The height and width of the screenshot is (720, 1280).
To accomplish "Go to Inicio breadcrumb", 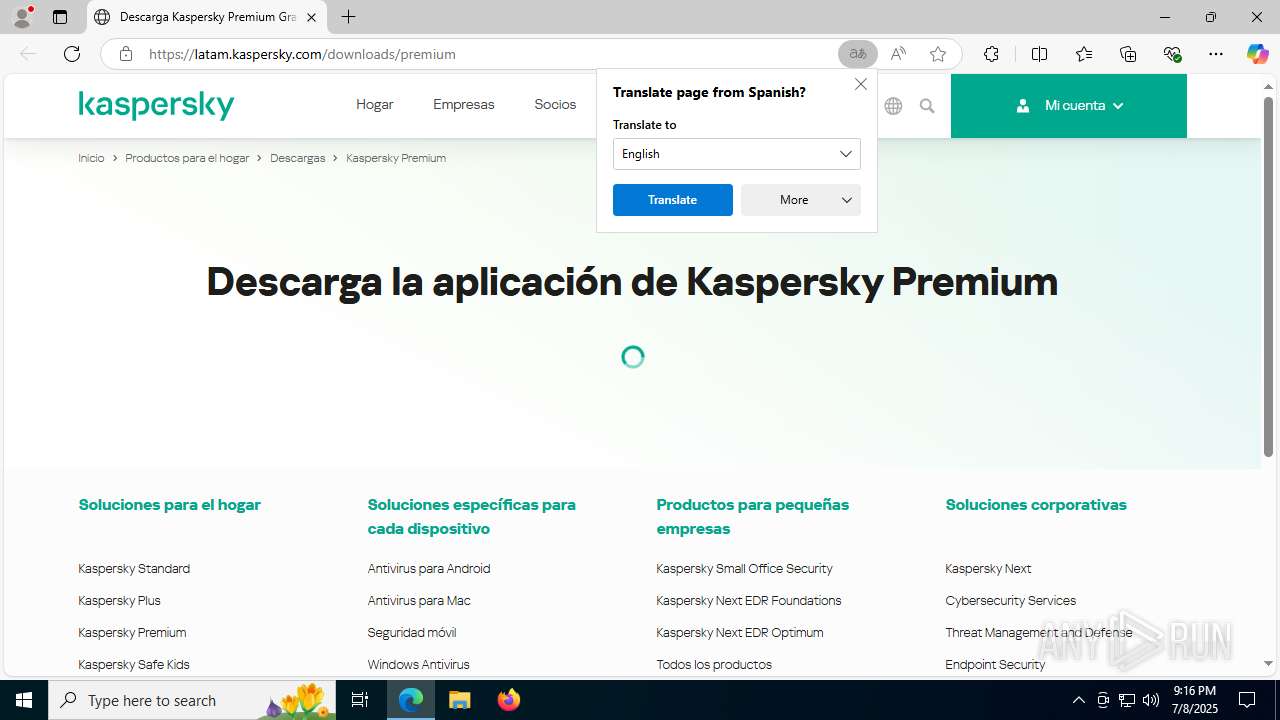I will click(91, 158).
